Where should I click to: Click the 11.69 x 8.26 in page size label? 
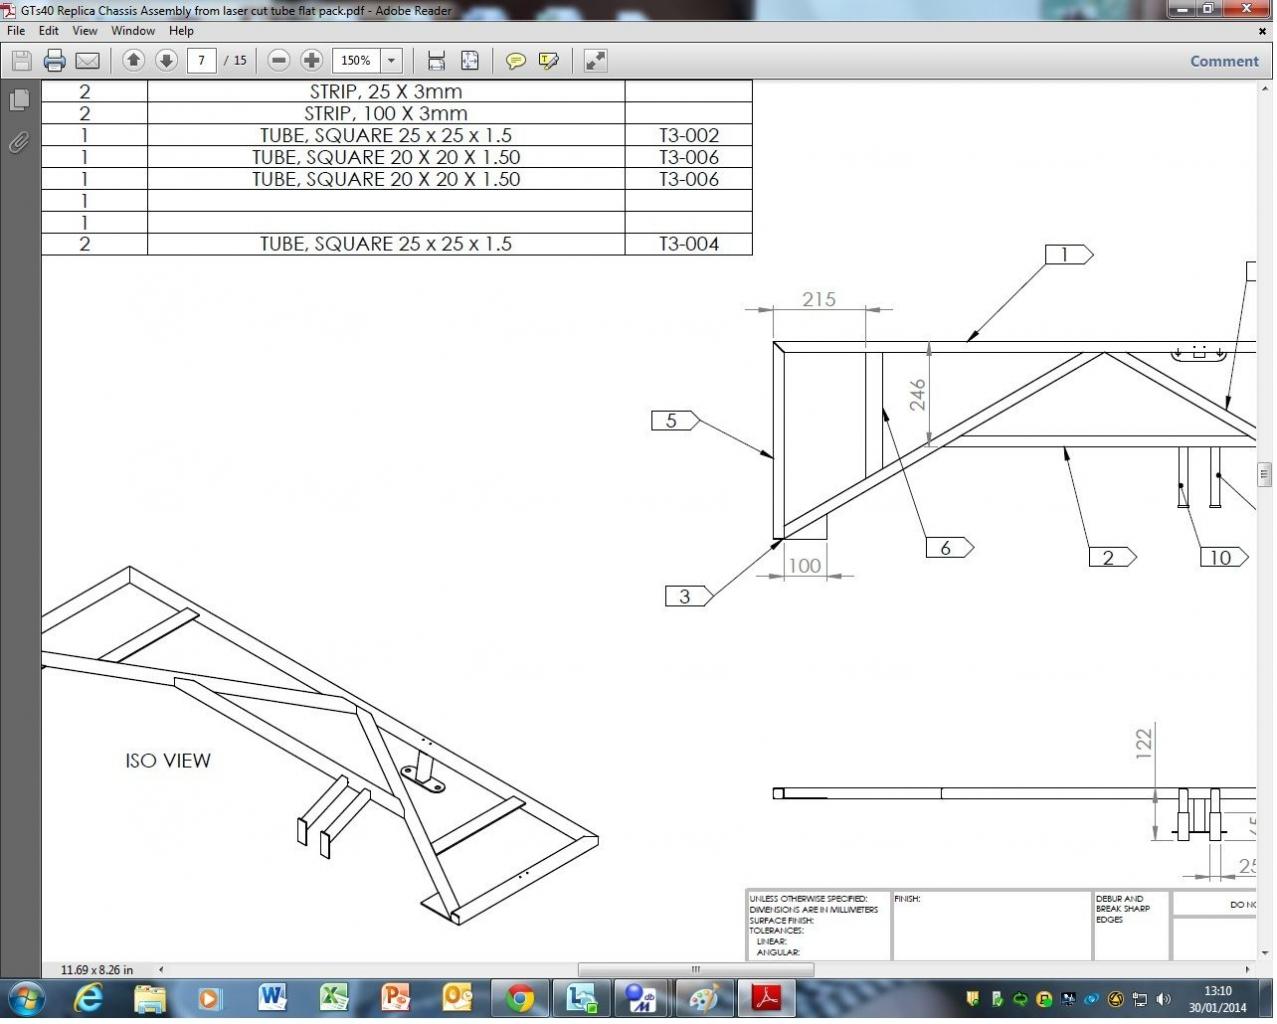pyautogui.click(x=97, y=970)
